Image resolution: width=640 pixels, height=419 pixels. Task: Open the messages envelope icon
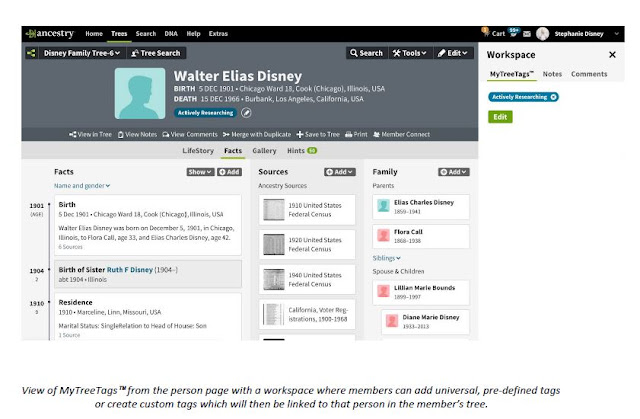coord(527,34)
